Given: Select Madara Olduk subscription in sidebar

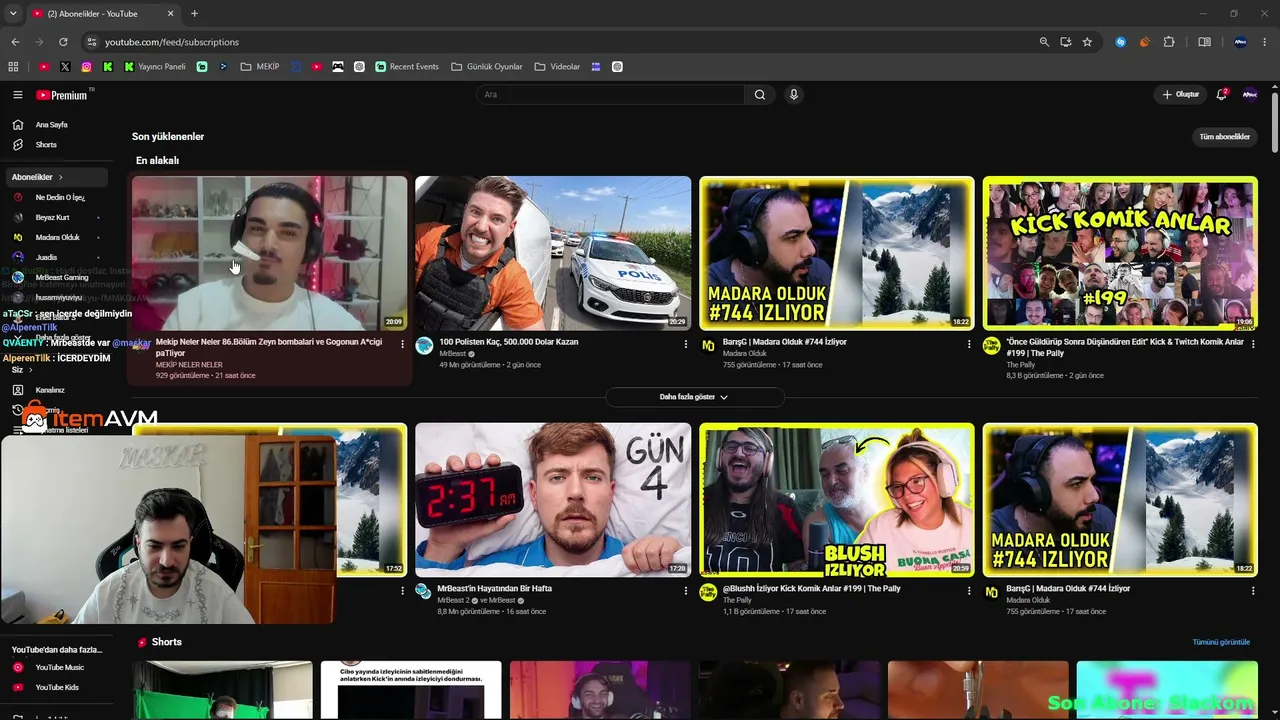Looking at the screenshot, I should pyautogui.click(x=58, y=237).
